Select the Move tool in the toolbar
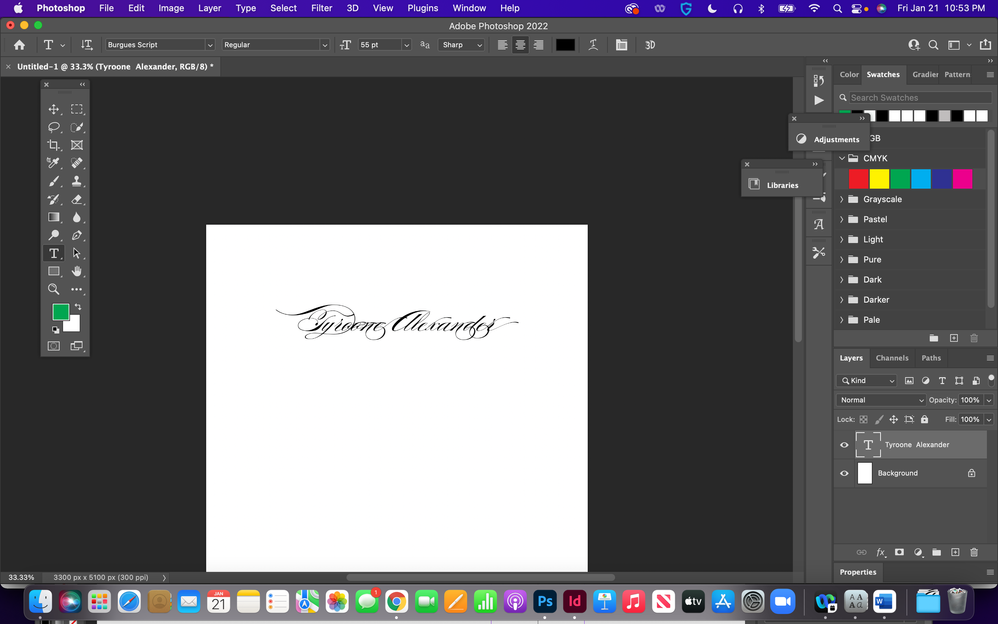Image resolution: width=998 pixels, height=624 pixels. (x=54, y=109)
